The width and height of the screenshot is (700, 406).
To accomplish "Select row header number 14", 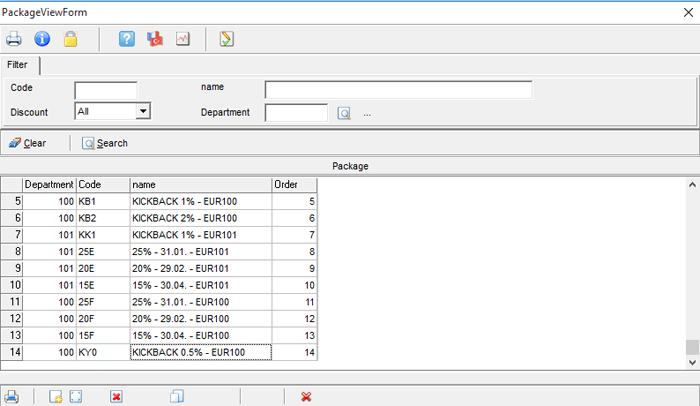I will (x=12, y=352).
